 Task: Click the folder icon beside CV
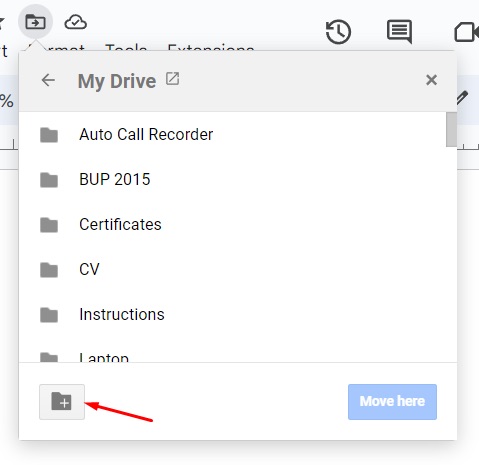tap(49, 270)
